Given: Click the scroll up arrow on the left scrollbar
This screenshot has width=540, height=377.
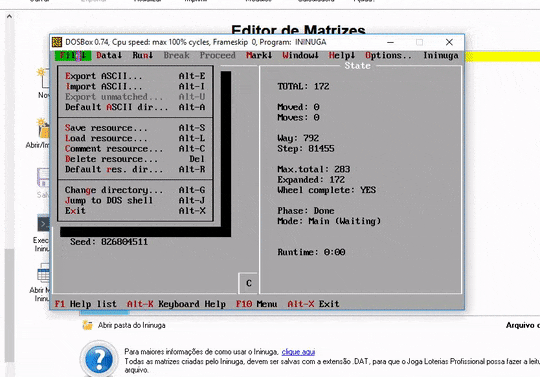Looking at the screenshot, I should click(9, 16).
